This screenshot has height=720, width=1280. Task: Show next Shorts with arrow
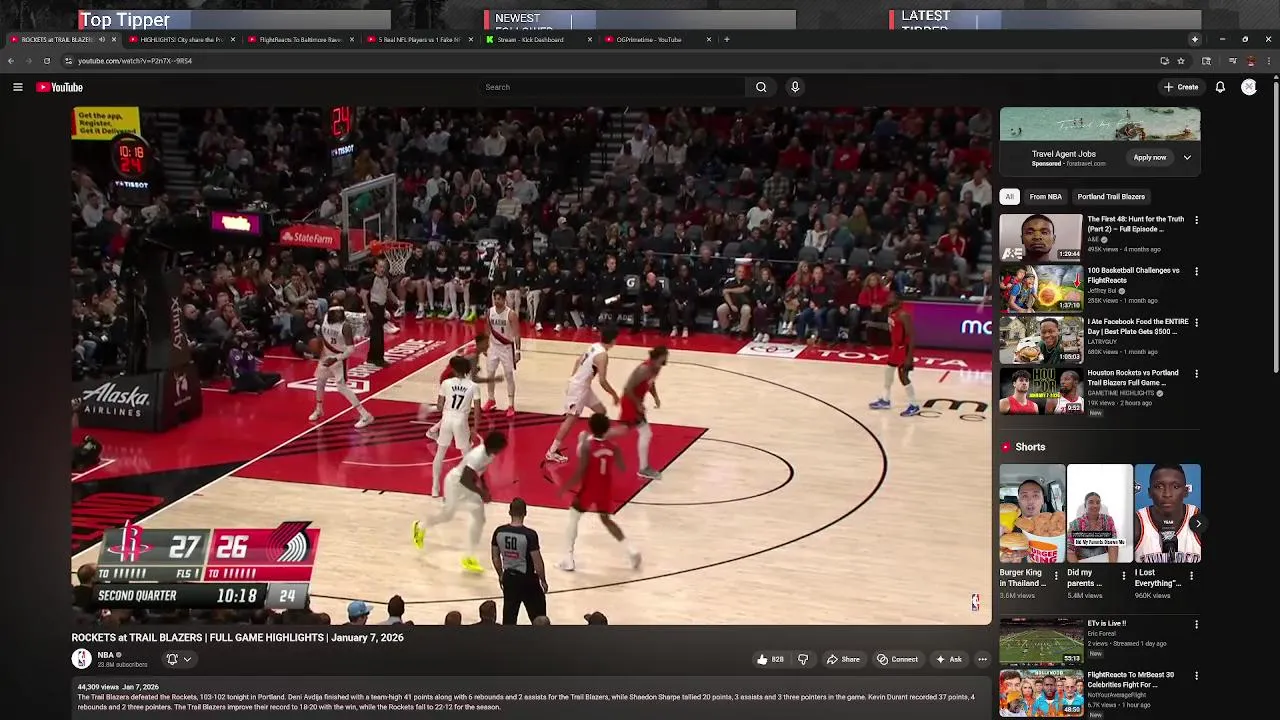(x=1197, y=523)
